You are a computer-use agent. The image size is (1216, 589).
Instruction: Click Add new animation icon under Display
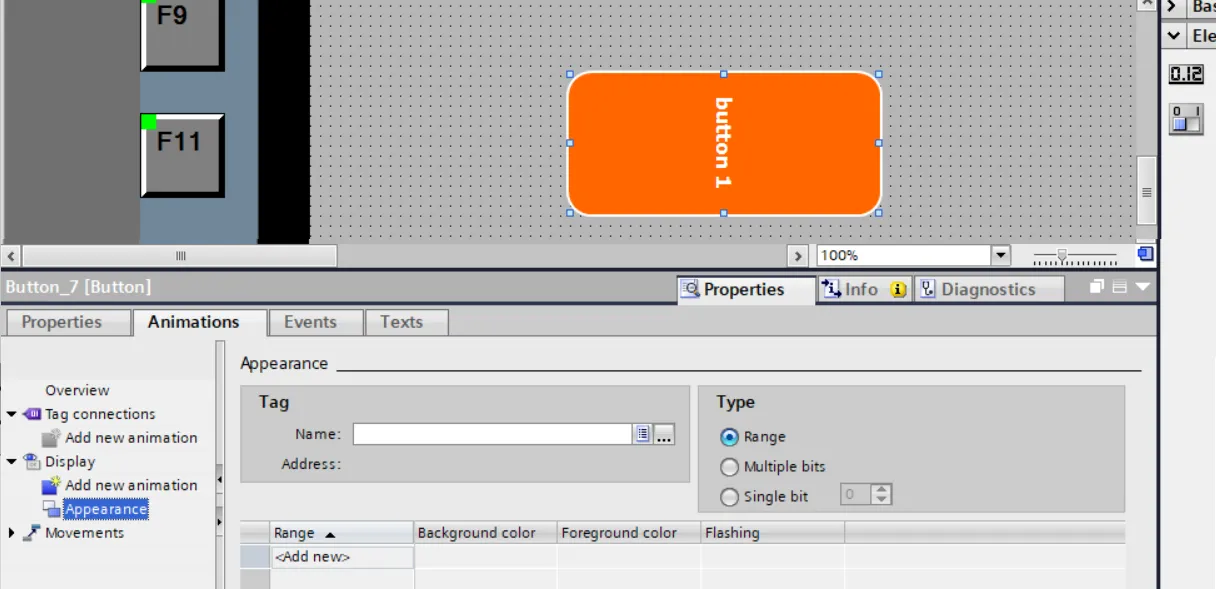[x=51, y=485]
